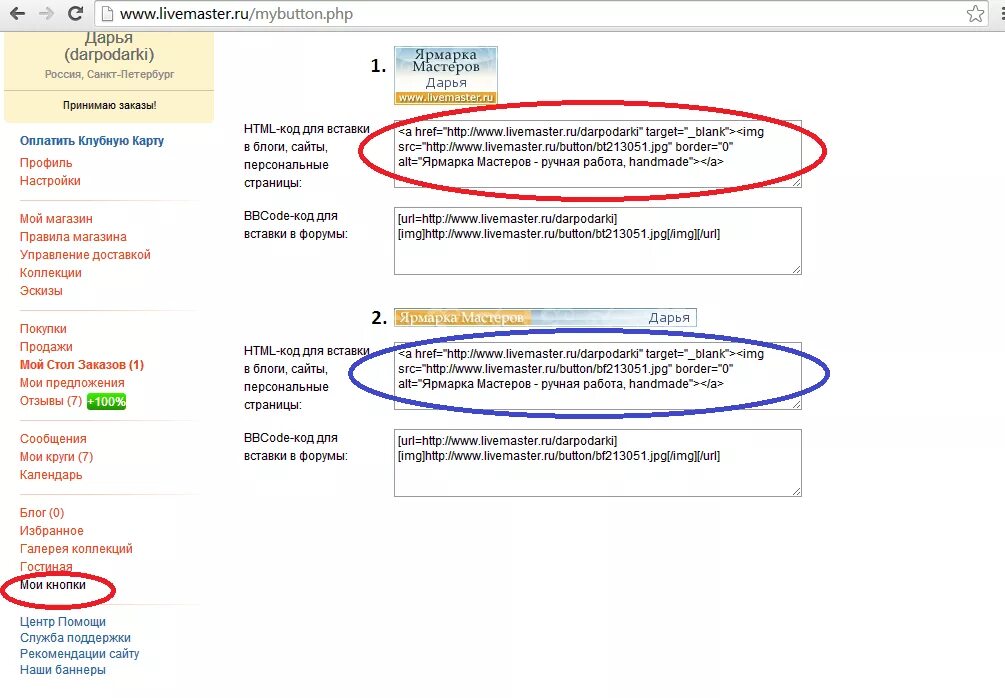This screenshot has width=1005, height=698.
Task: Click the browser forward arrow
Action: 46,13
